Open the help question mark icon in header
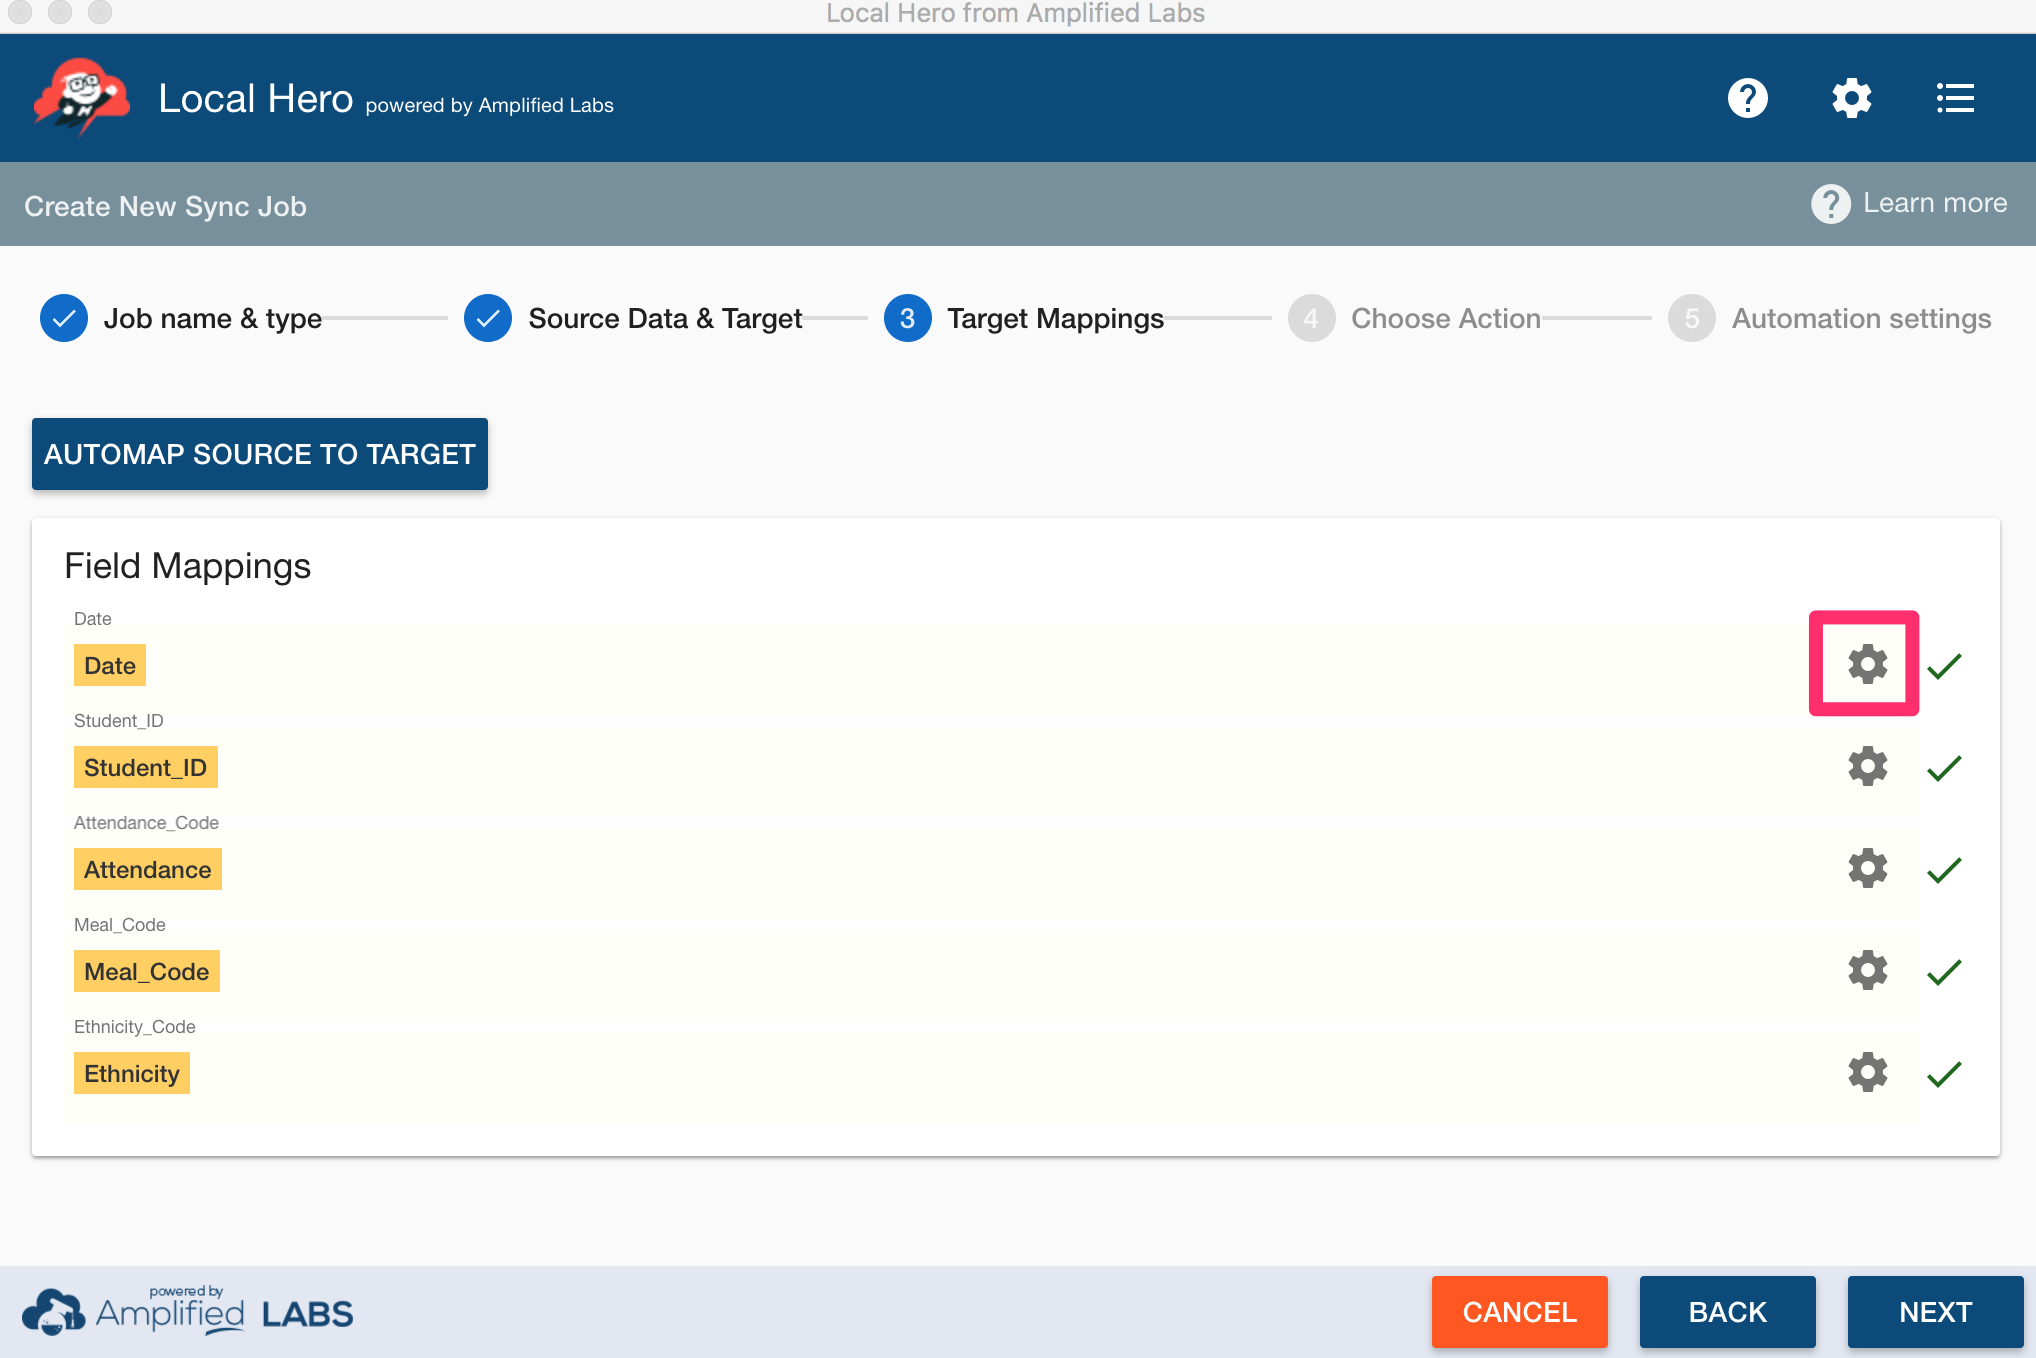The width and height of the screenshot is (2036, 1358). coord(1747,98)
